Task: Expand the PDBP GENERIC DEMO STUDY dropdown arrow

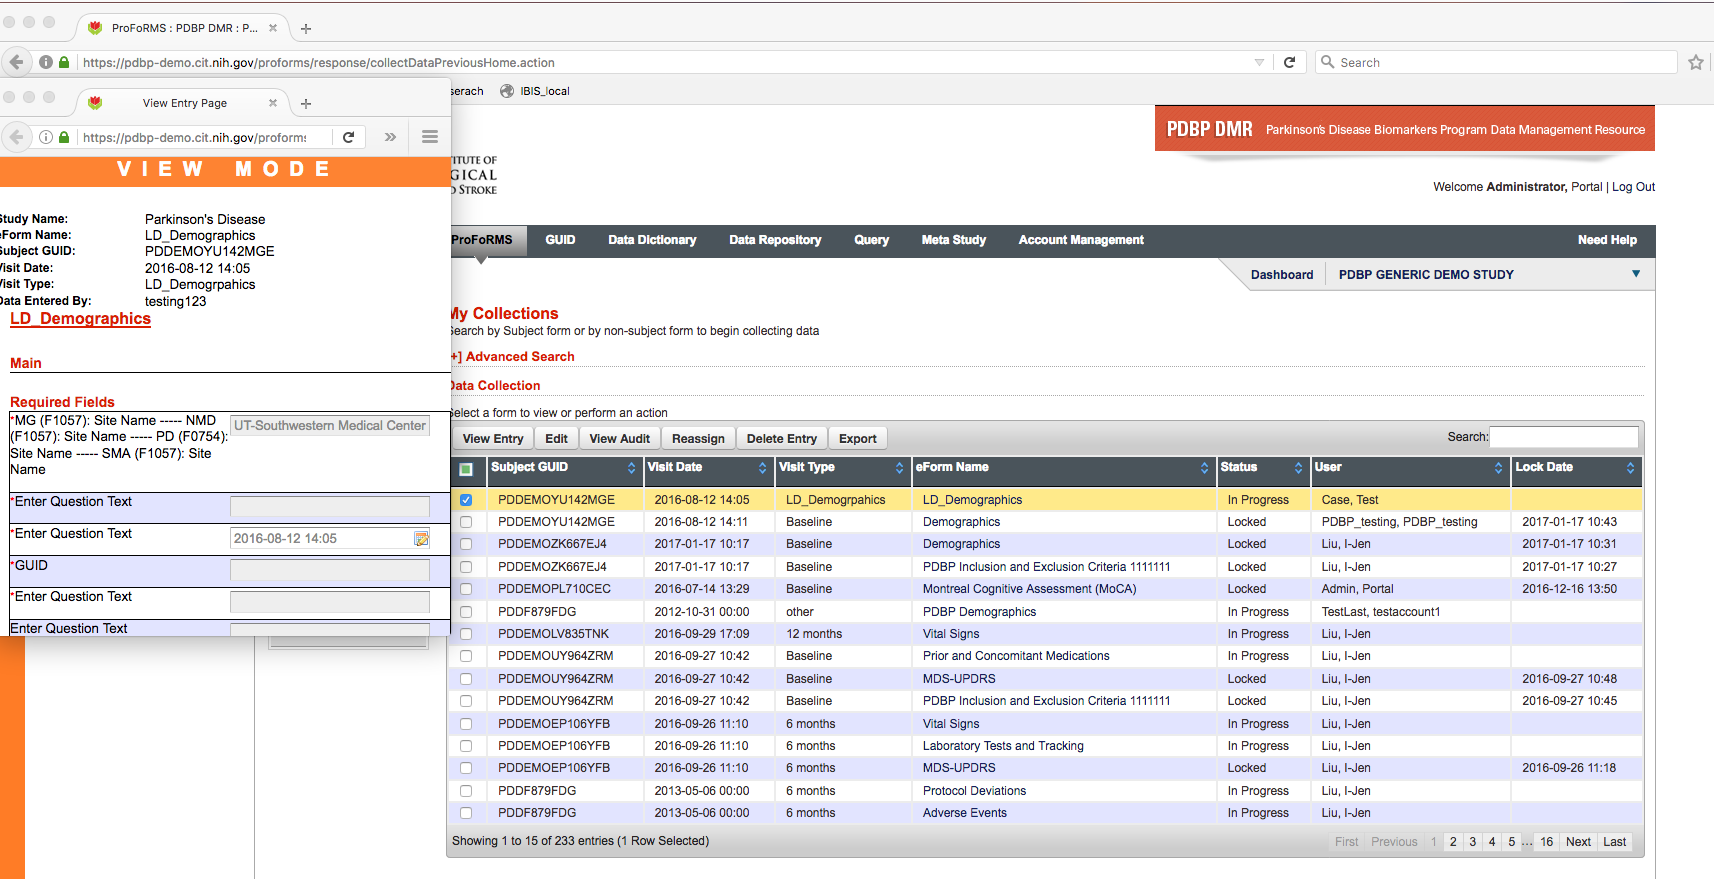Action: coord(1636,274)
